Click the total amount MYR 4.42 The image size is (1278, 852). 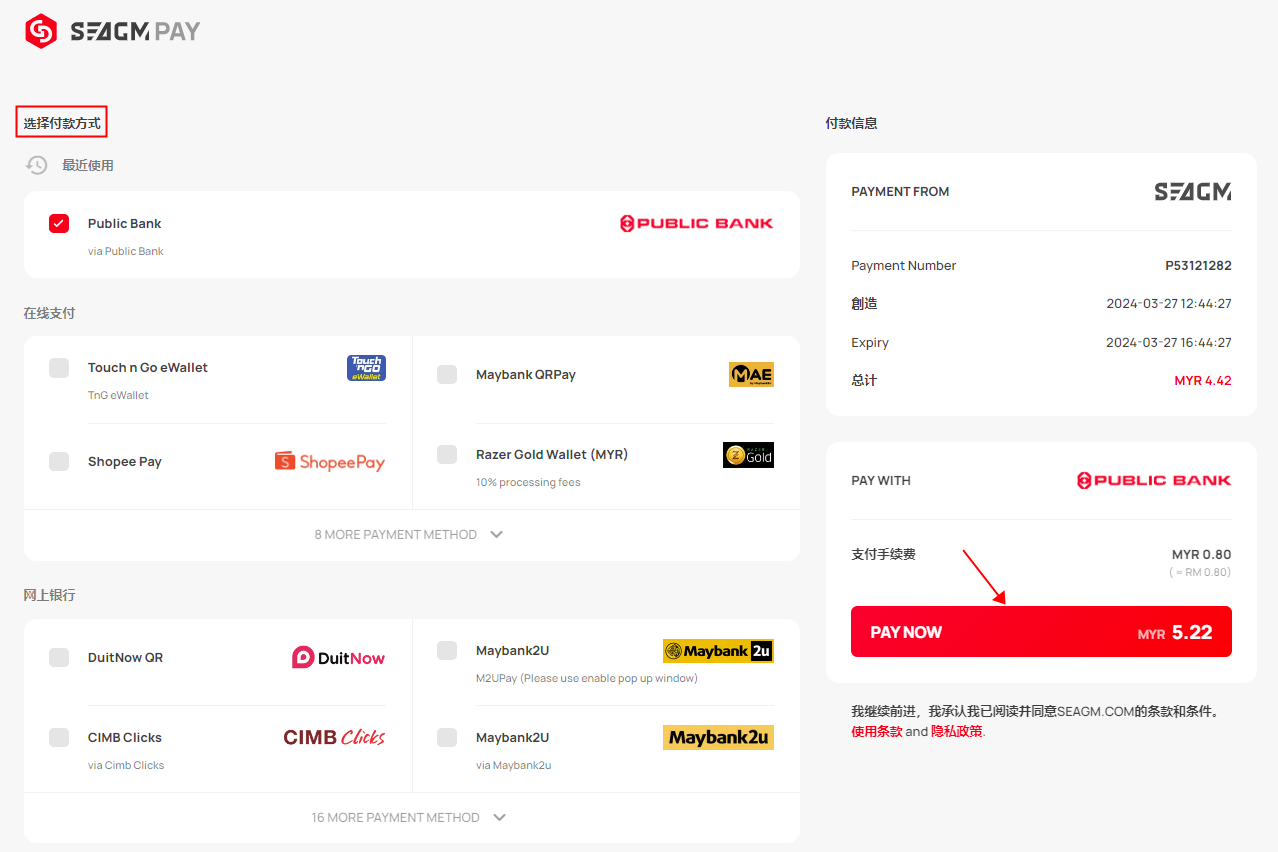1203,381
